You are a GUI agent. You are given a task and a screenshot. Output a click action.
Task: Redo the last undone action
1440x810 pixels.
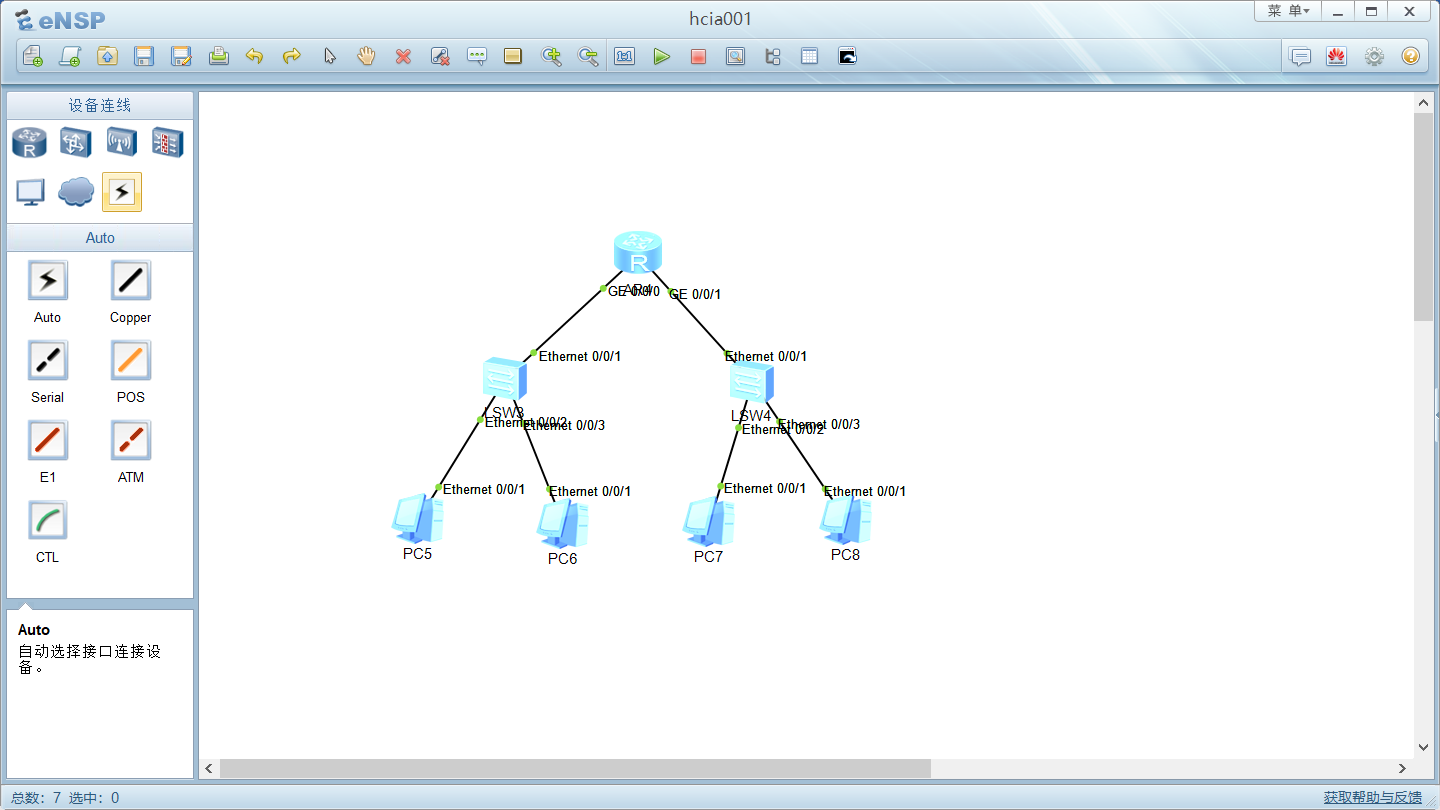pos(292,57)
